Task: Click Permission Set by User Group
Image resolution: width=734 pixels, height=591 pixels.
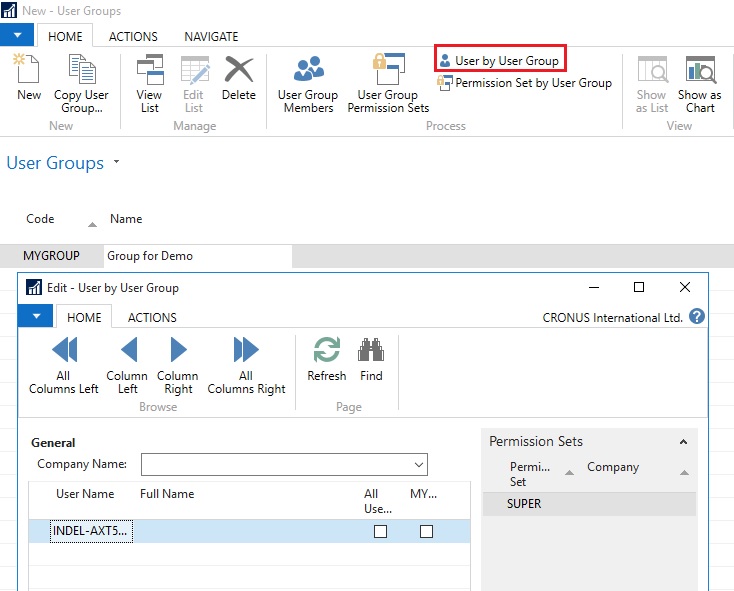Action: coord(525,83)
